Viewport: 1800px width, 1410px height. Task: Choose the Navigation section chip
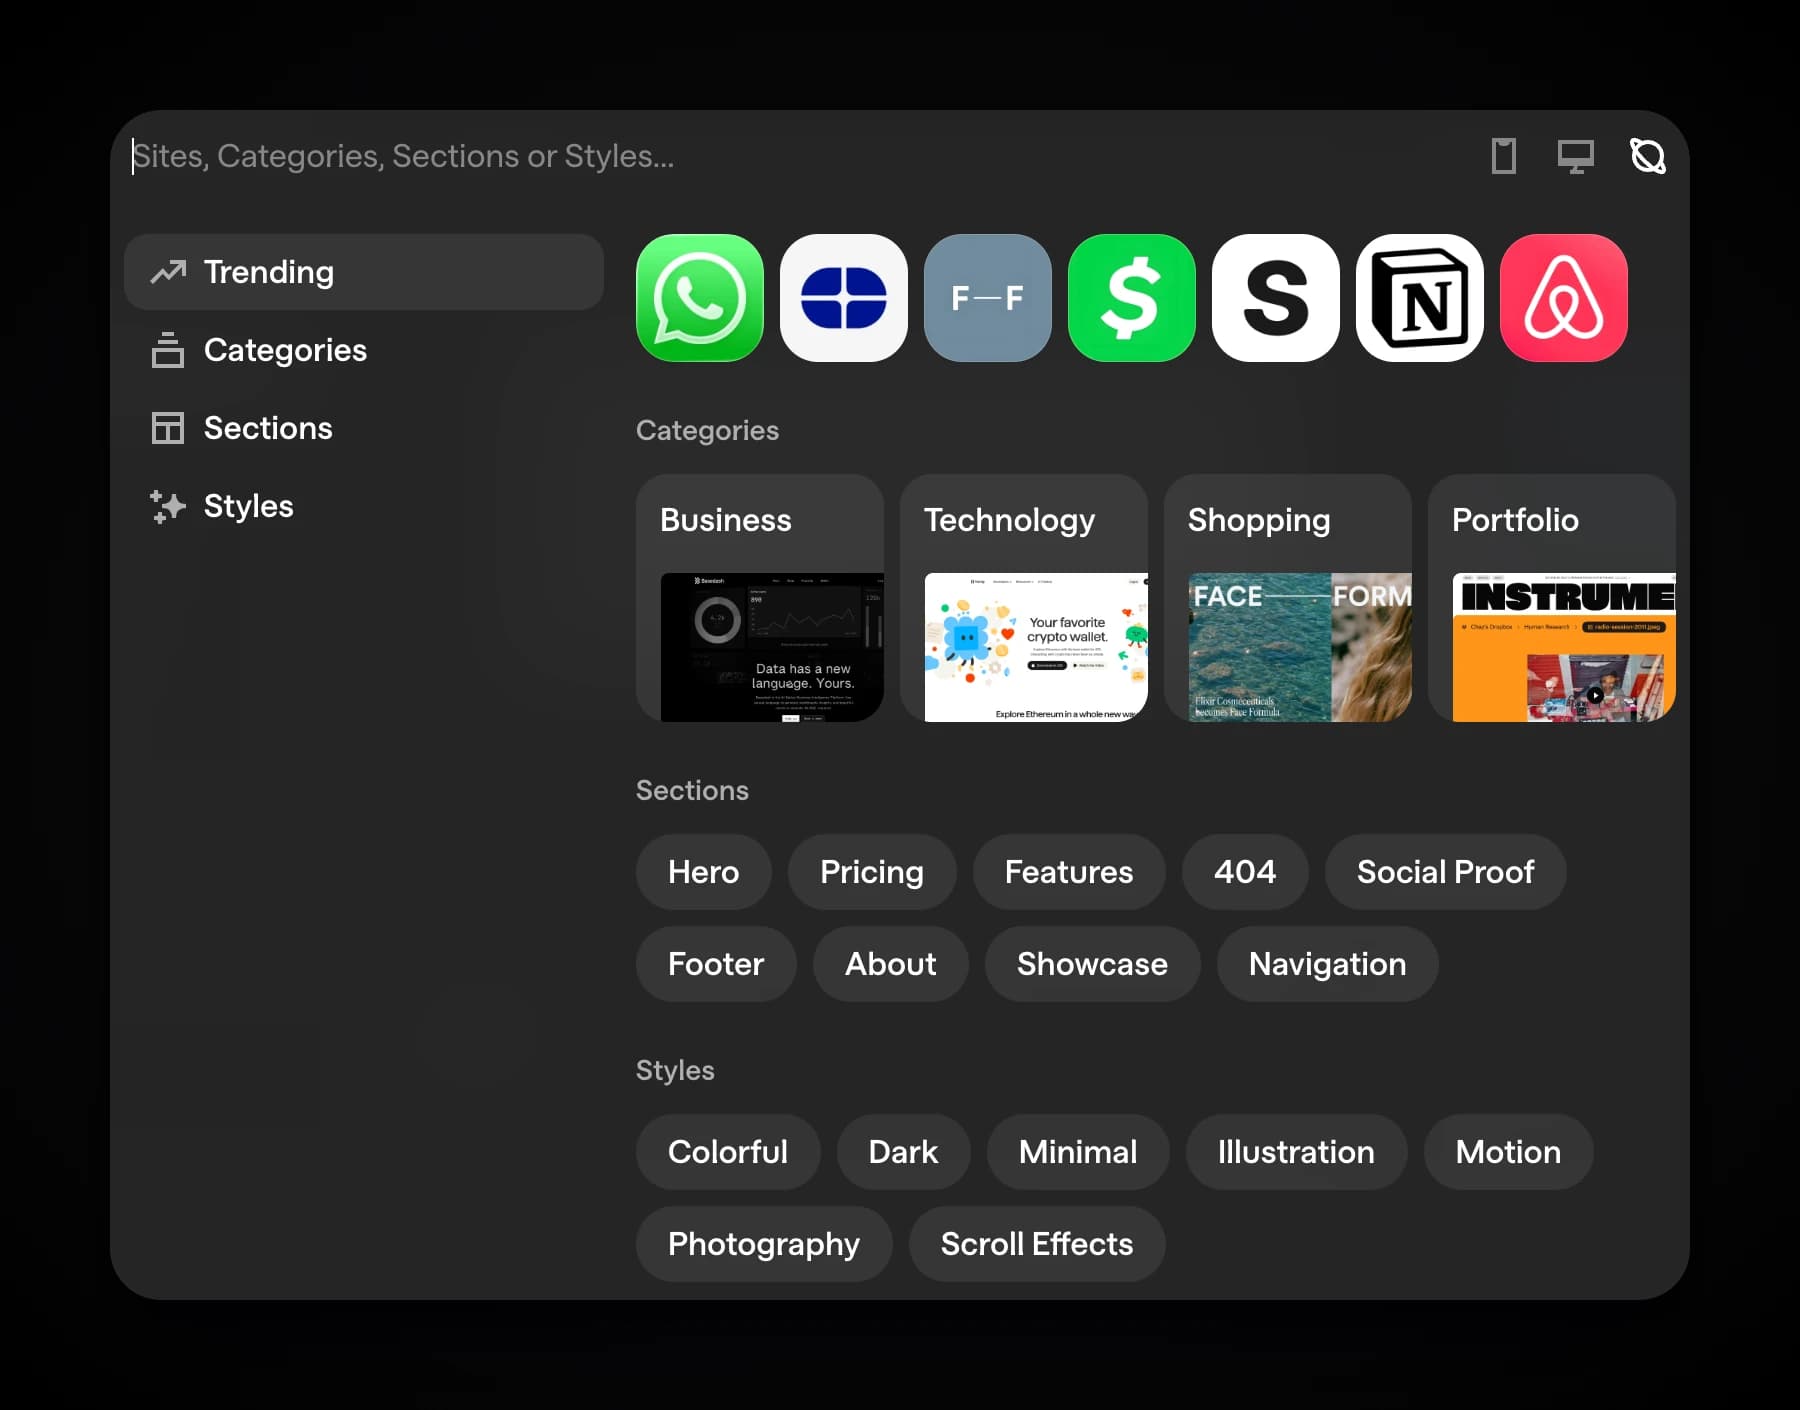pos(1328,964)
